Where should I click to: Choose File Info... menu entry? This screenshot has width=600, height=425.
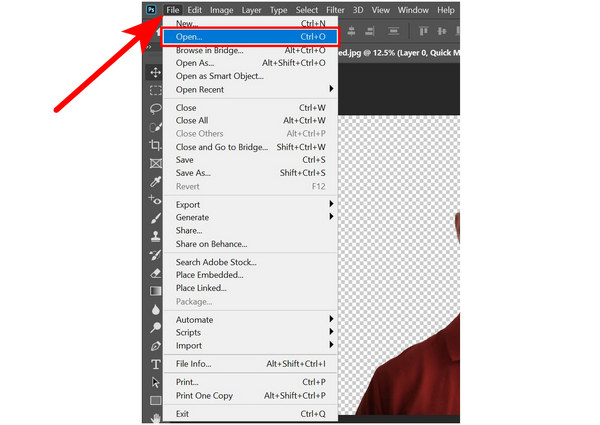(251, 364)
